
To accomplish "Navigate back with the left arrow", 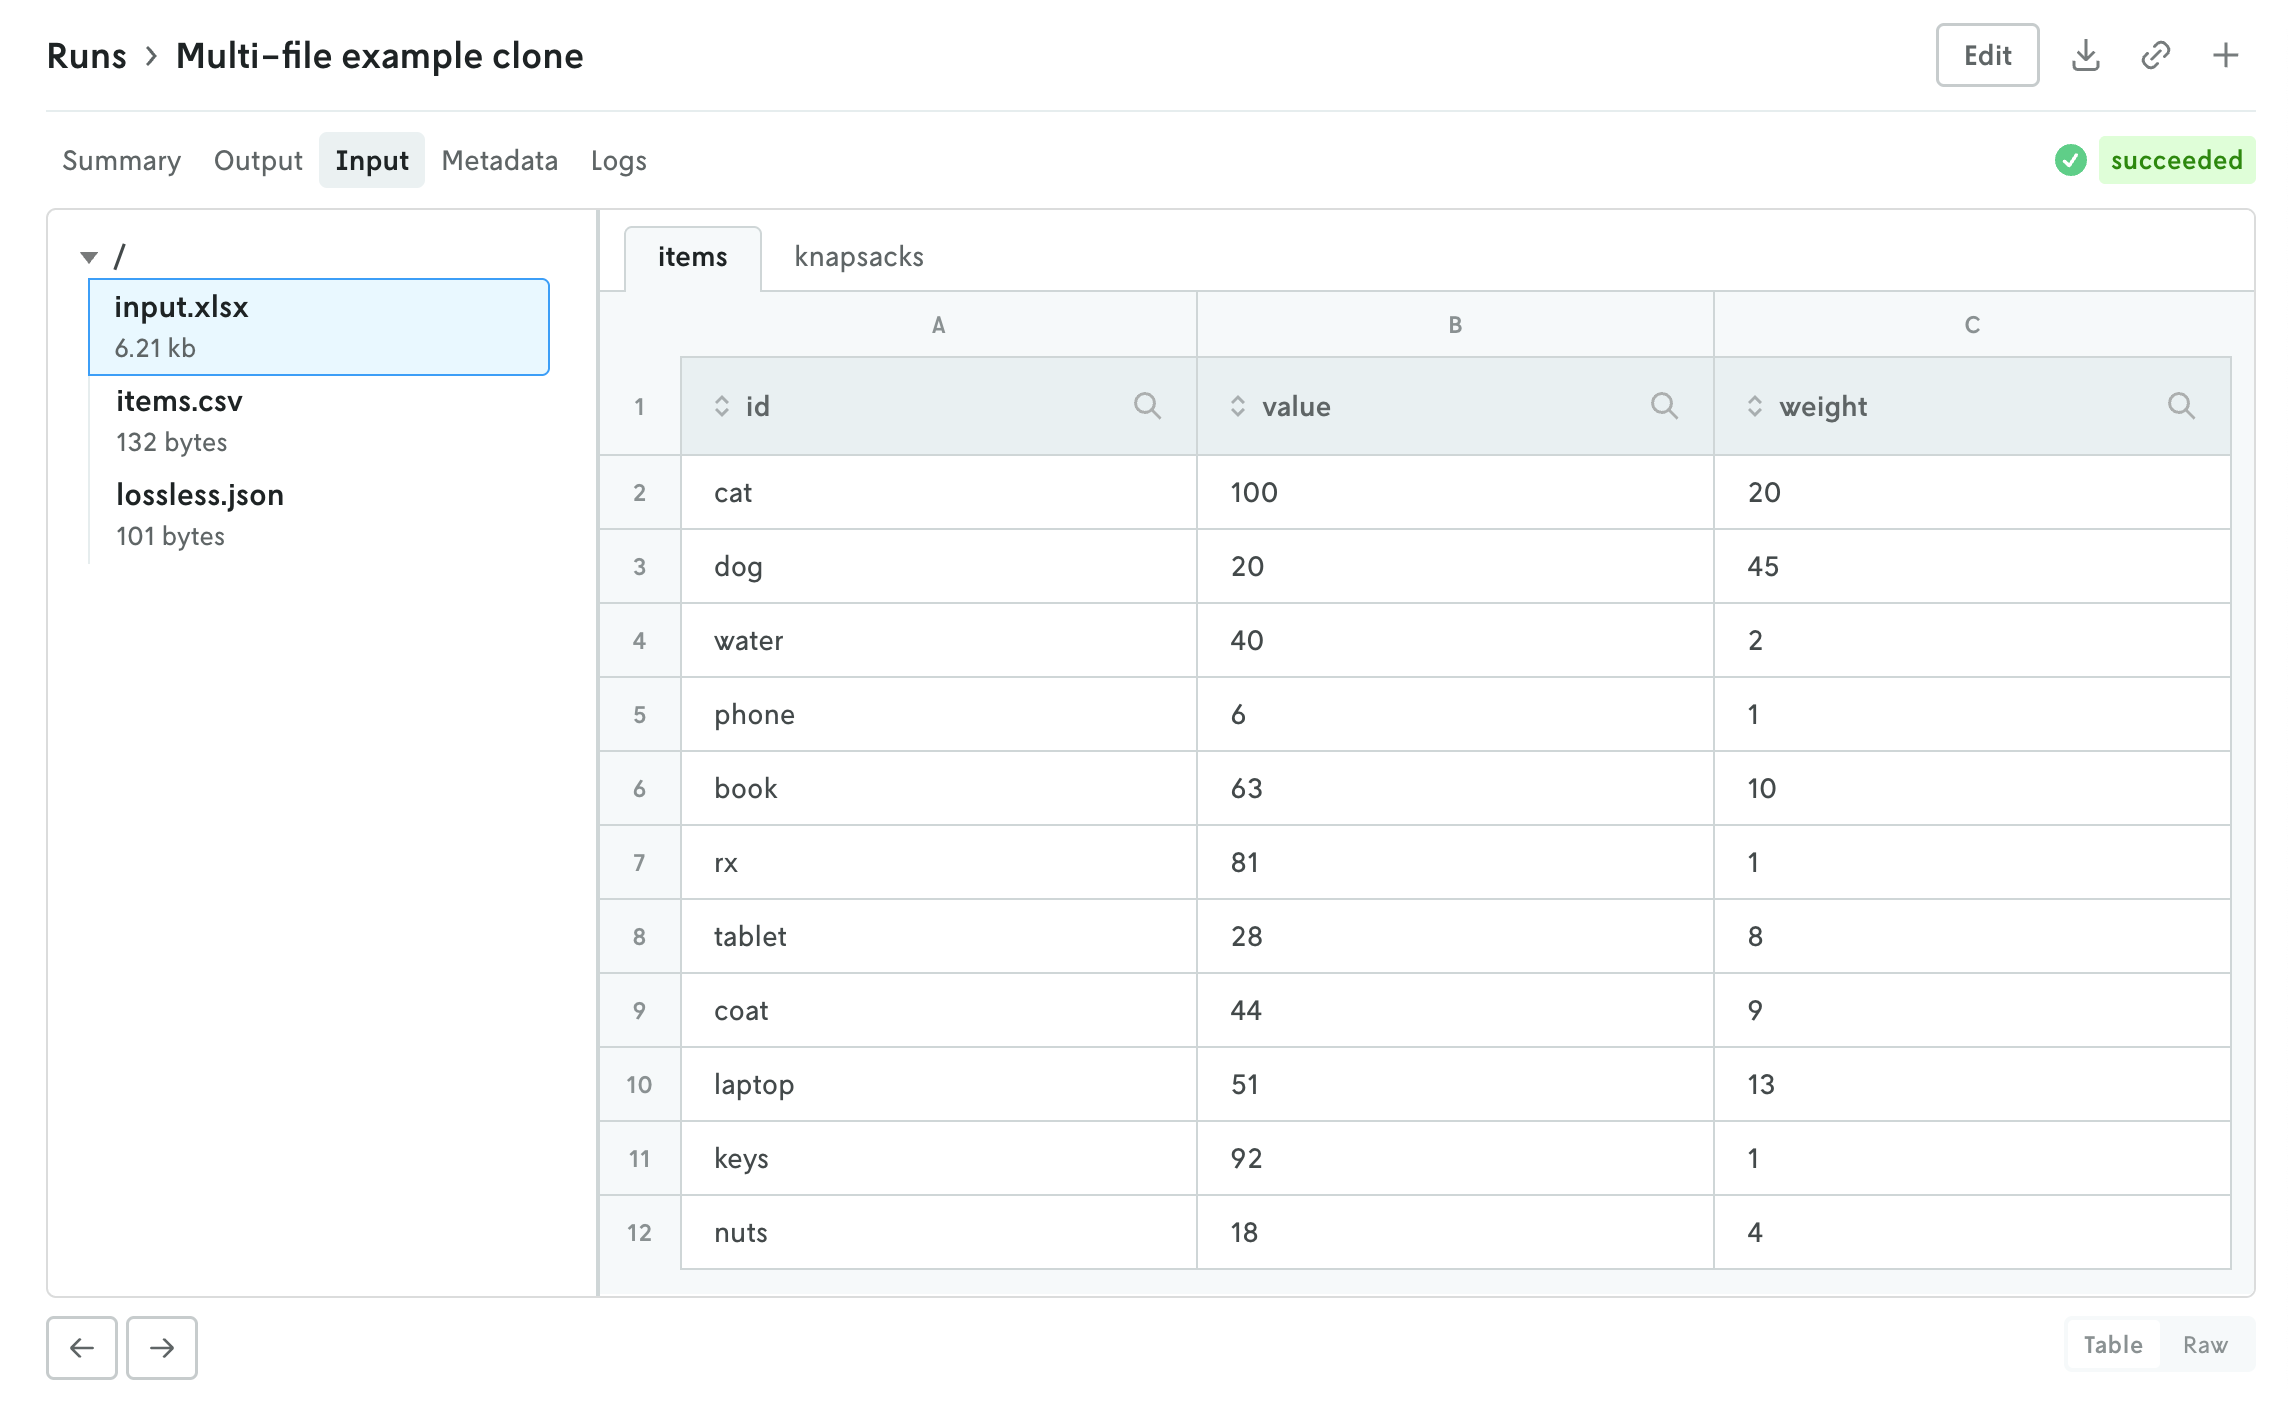I will click(x=81, y=1348).
